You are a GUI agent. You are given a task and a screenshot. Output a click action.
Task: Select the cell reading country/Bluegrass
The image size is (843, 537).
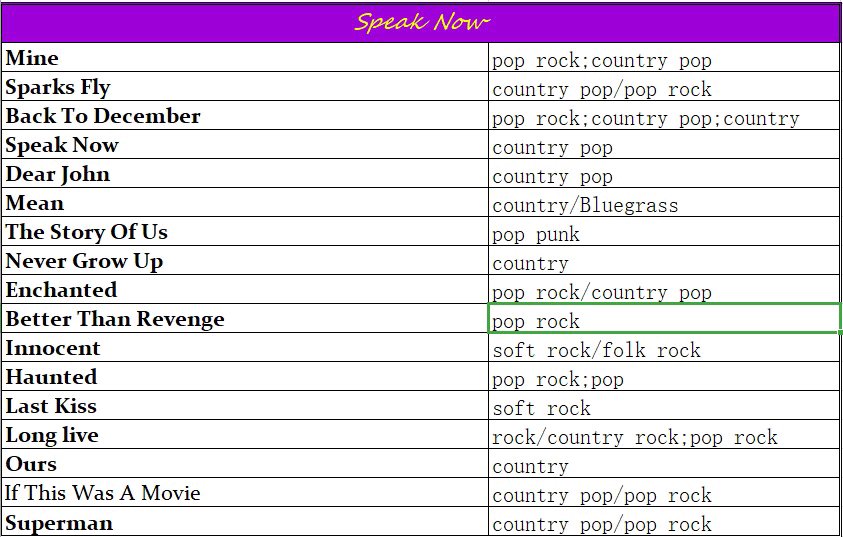point(664,202)
